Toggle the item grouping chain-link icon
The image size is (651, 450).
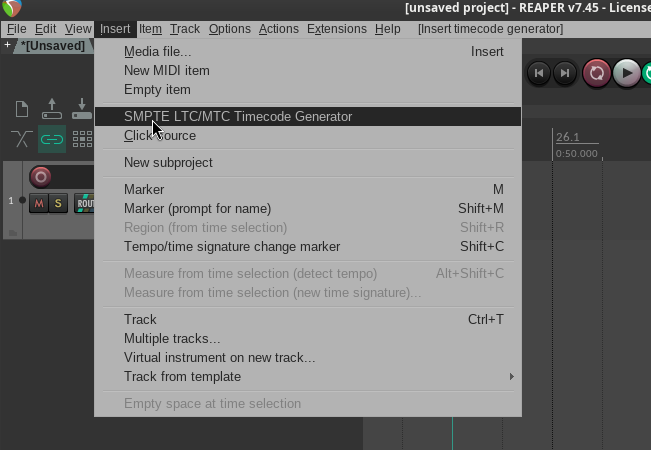click(52, 139)
